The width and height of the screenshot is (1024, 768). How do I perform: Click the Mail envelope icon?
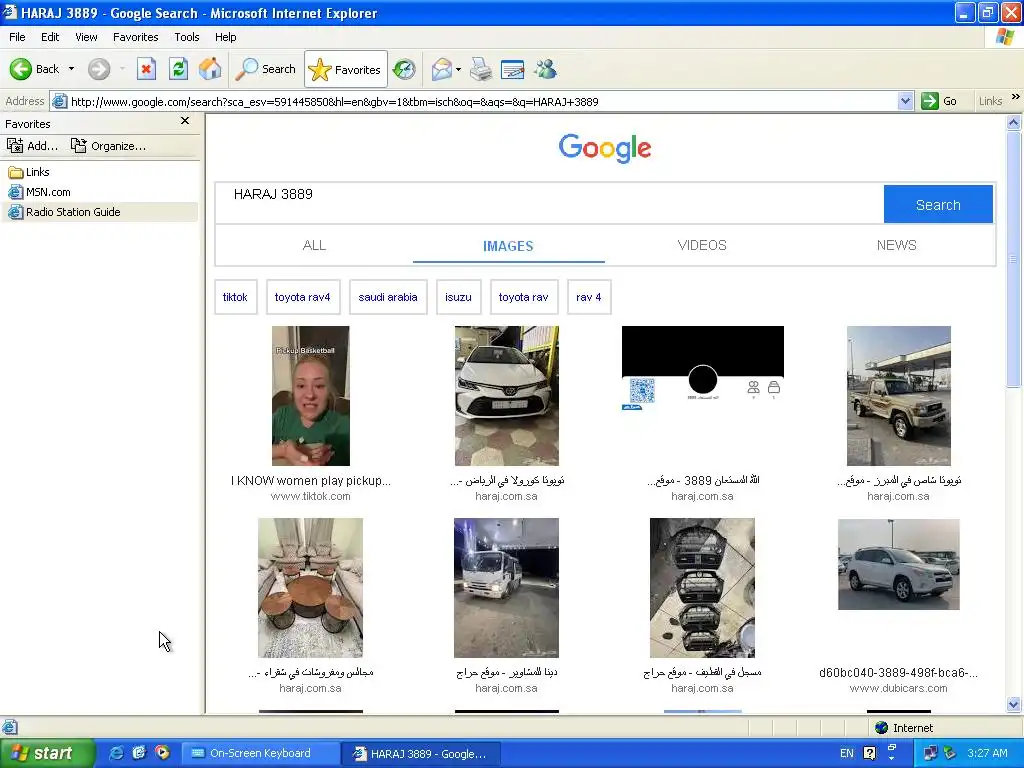point(442,69)
